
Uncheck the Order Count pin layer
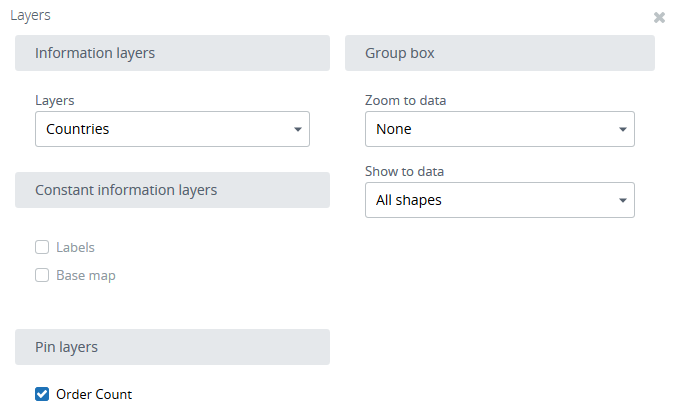[x=42, y=394]
